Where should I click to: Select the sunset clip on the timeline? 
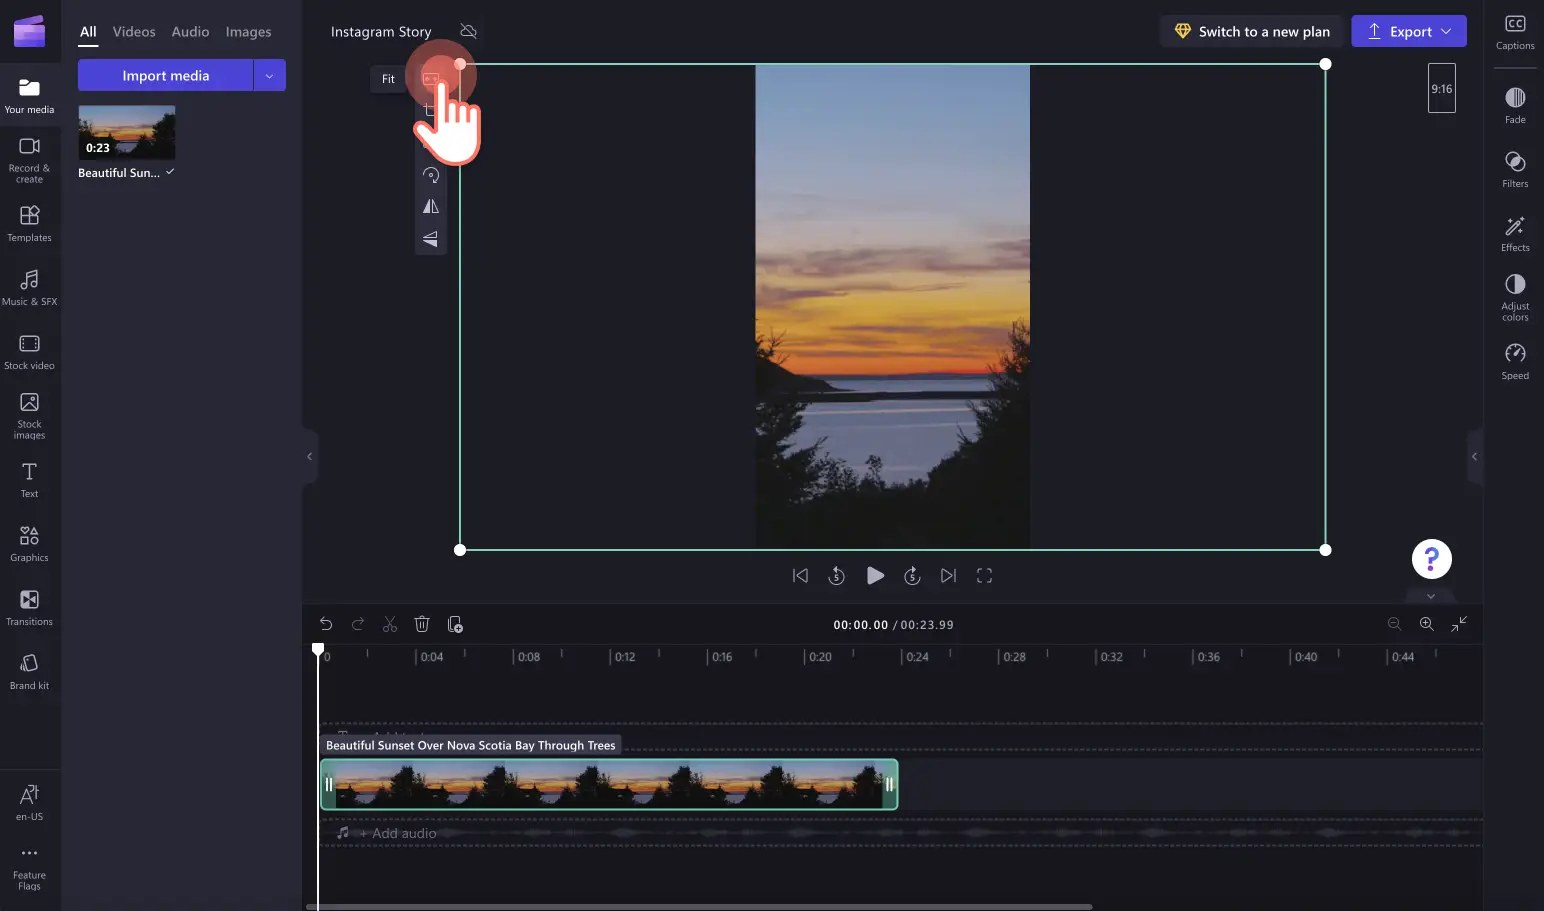click(609, 784)
